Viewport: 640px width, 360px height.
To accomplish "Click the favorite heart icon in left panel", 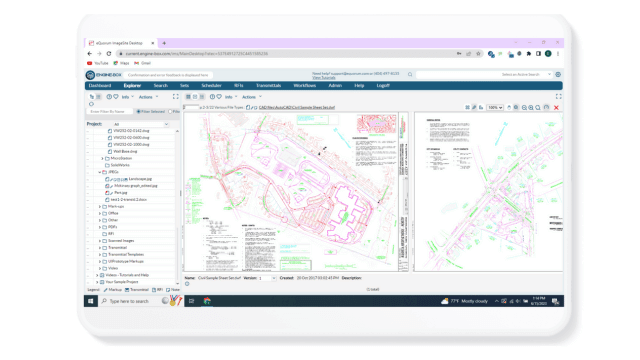I will [116, 97].
